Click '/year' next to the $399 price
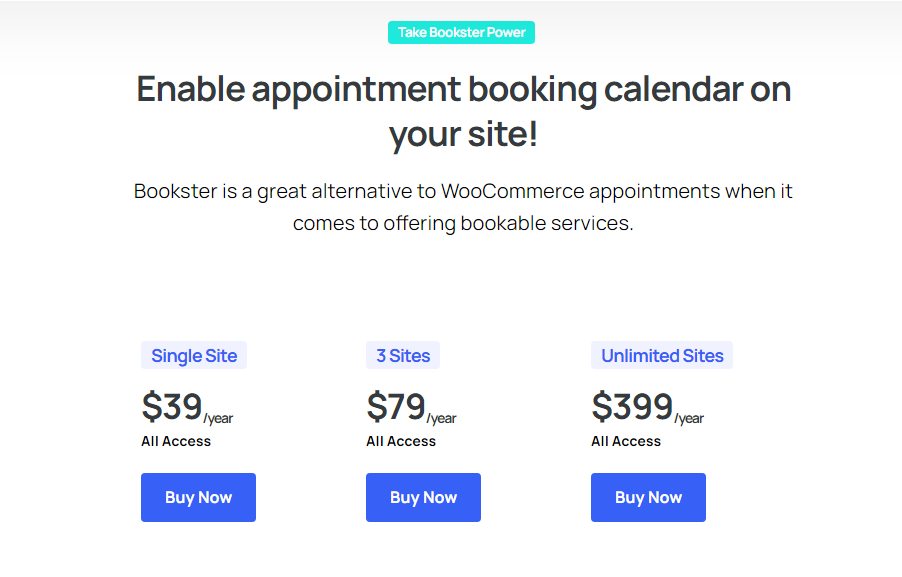The image size is (902, 577). 689,418
